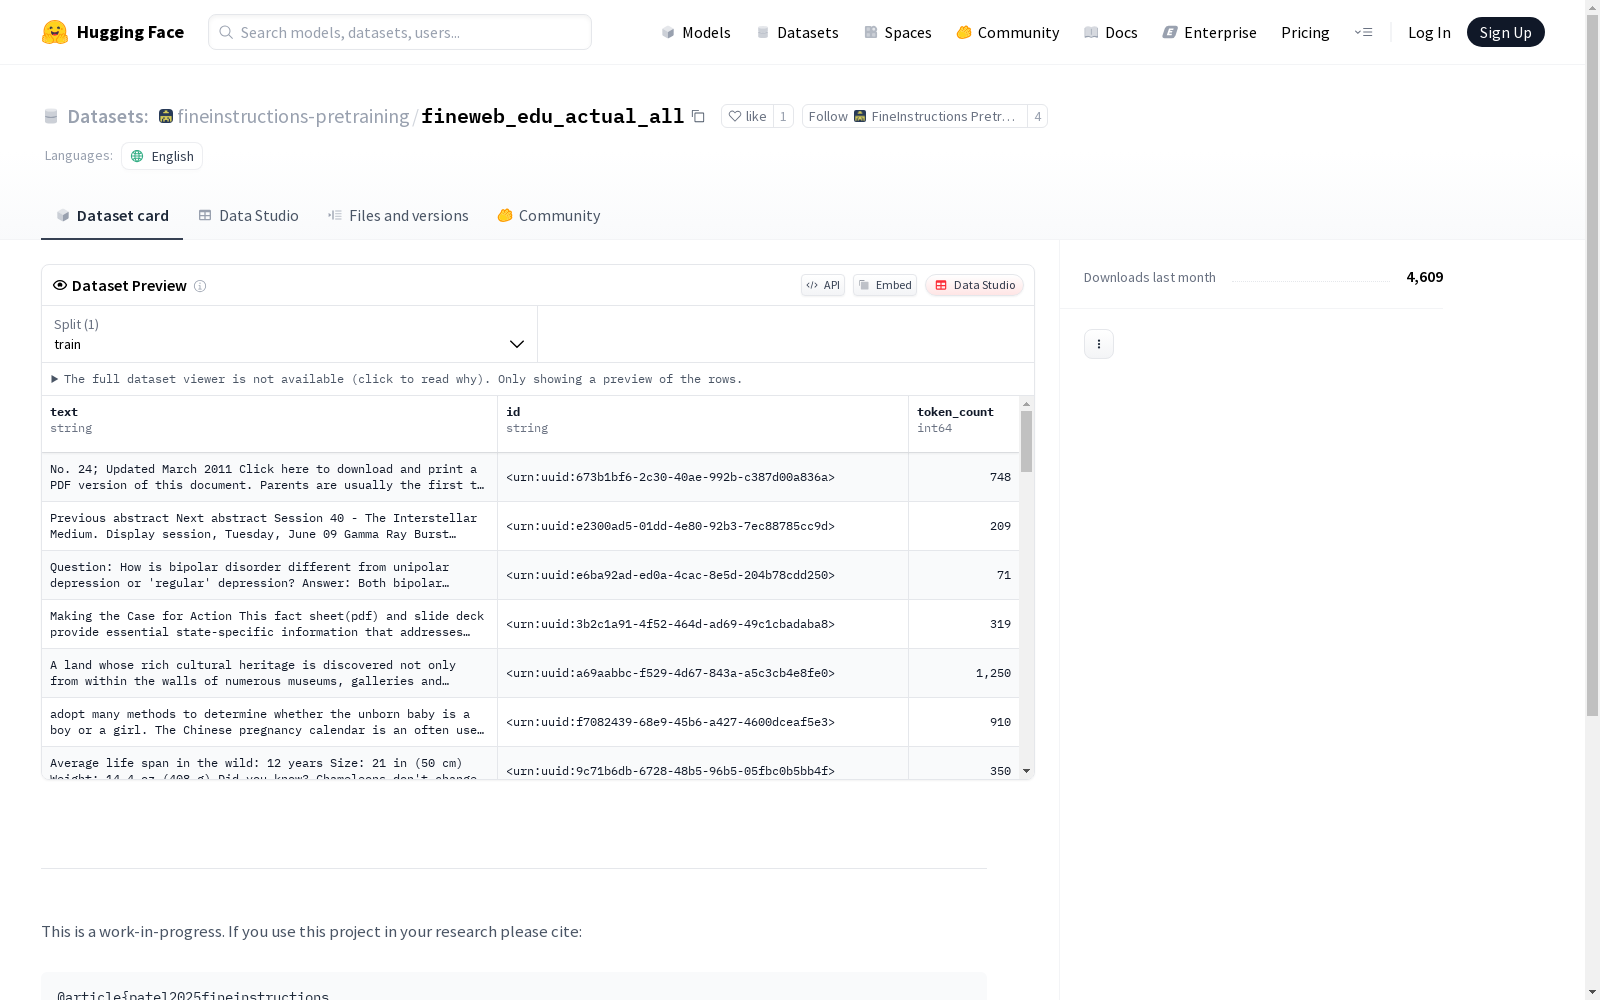Open the Split train dropdown
1600x1000 pixels.
click(290, 334)
